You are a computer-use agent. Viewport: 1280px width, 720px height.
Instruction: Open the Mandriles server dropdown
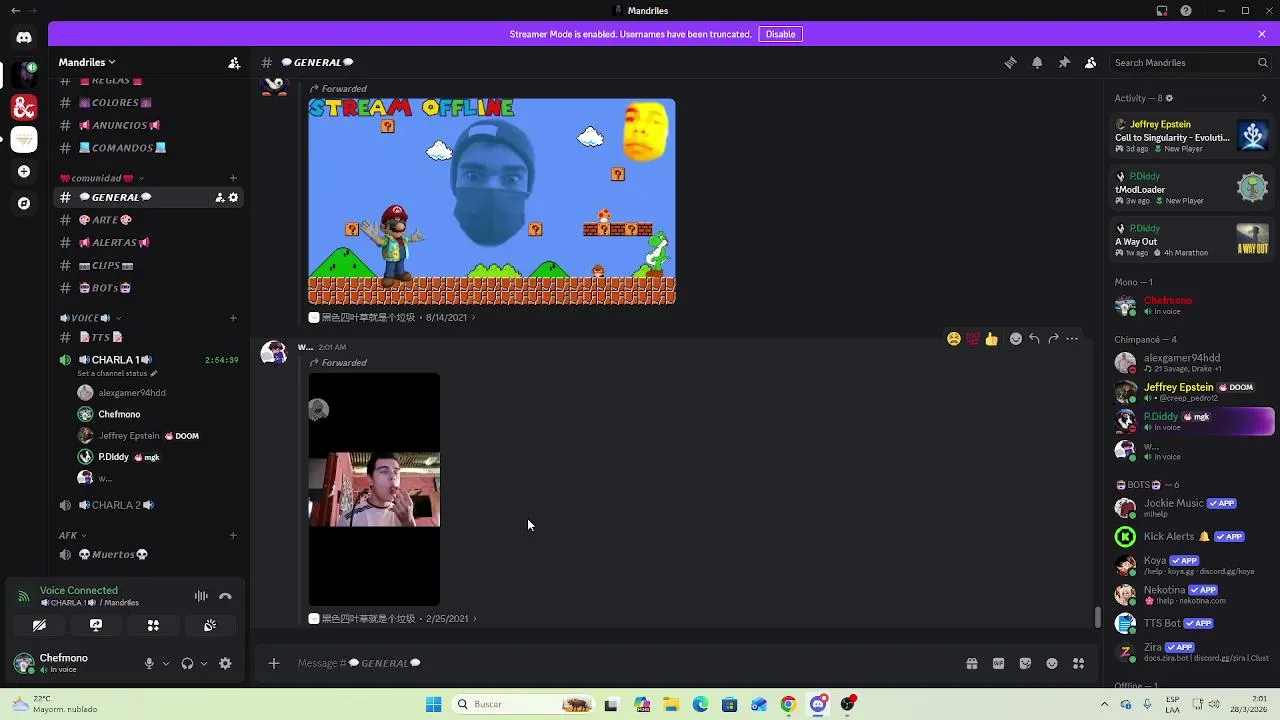[x=87, y=62]
